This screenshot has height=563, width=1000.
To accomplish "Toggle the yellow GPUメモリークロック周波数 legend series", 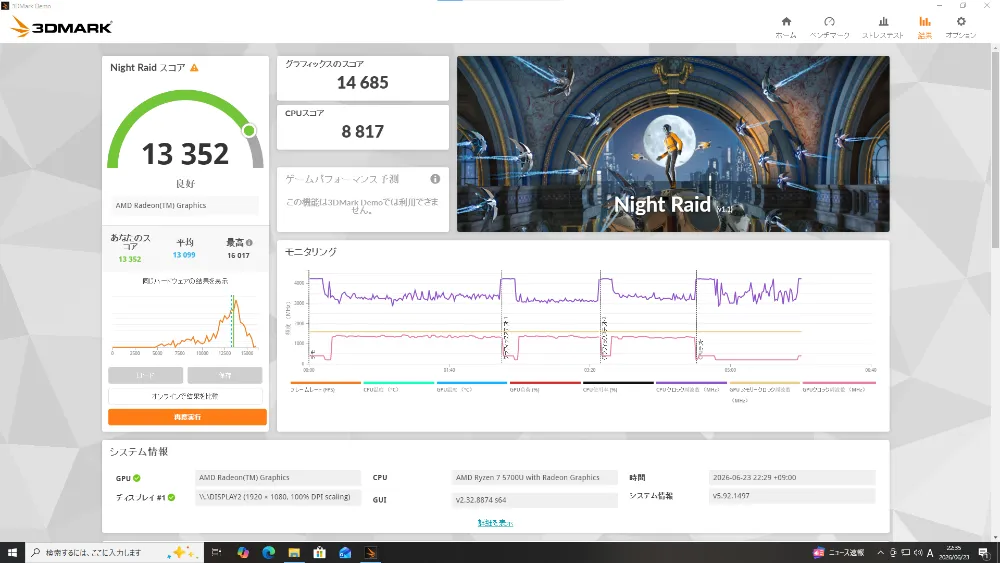I will coord(765,390).
